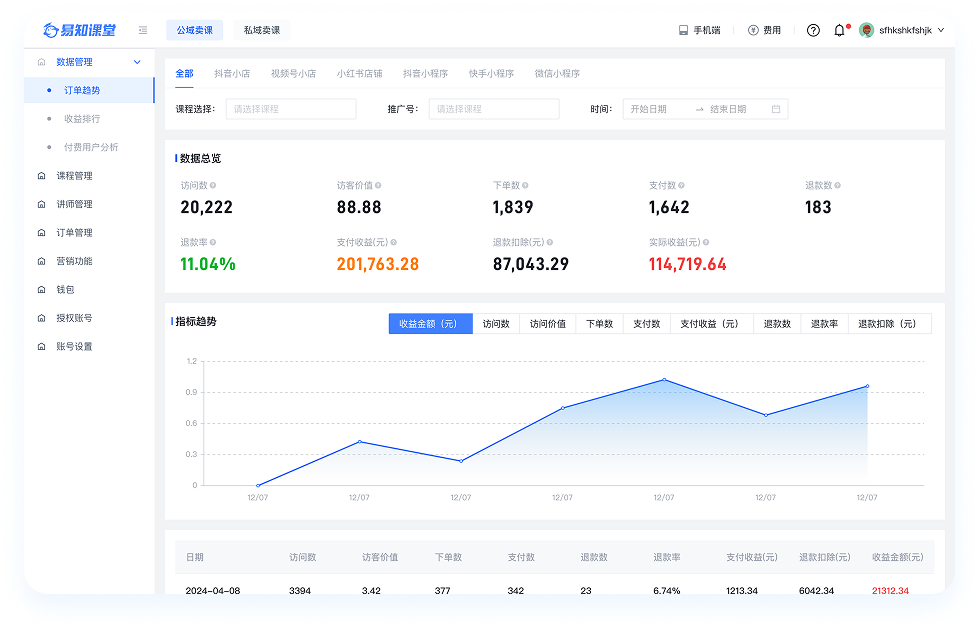Open the 课程选择 course dropdown
The image size is (980, 630).
(x=290, y=109)
